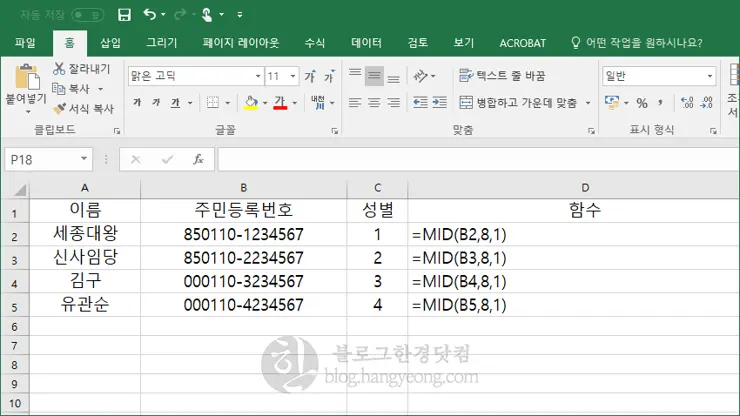Click the touch/mouse mode icon
Image resolution: width=740 pixels, height=416 pixels.
pos(207,15)
